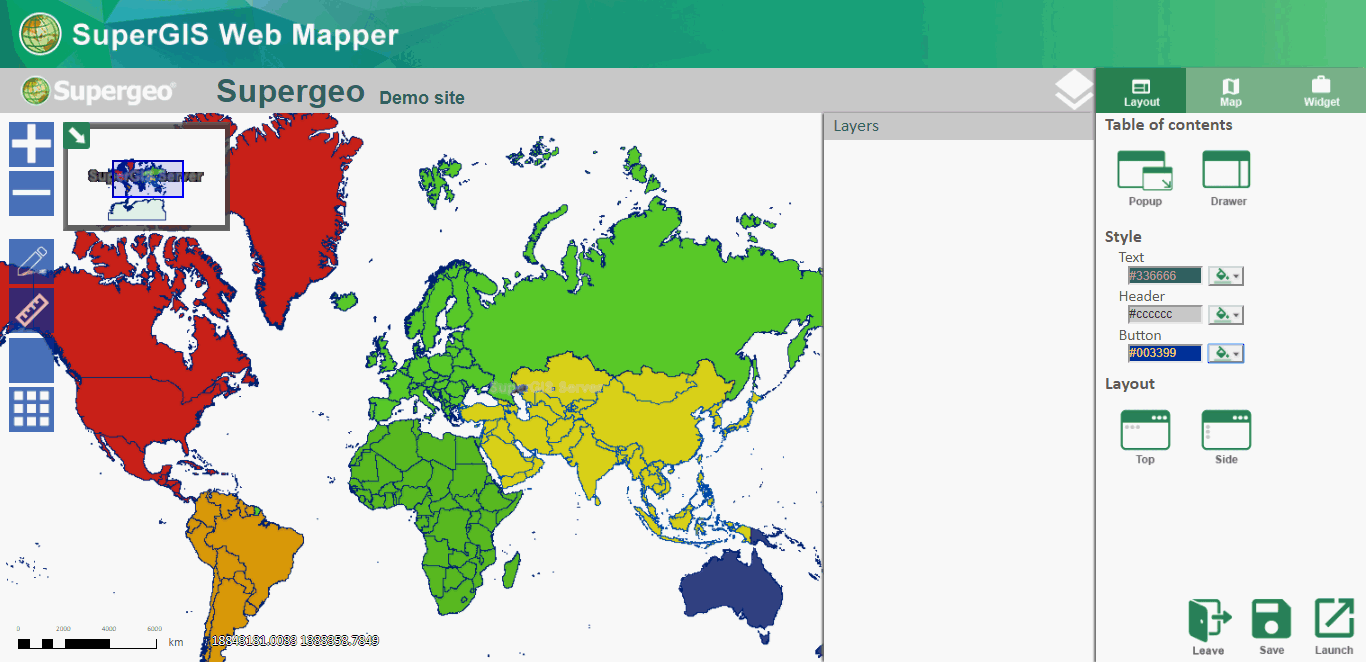Image resolution: width=1366 pixels, height=662 pixels.
Task: Click the Demo site subtitle
Action: click(x=422, y=97)
